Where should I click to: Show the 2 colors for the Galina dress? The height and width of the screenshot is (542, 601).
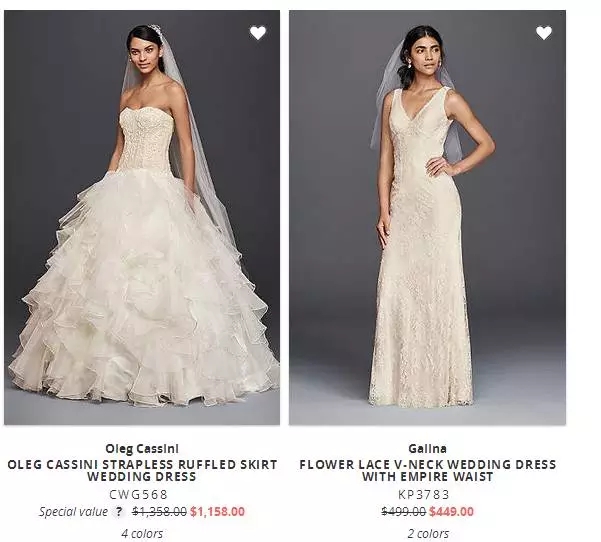coord(428,534)
